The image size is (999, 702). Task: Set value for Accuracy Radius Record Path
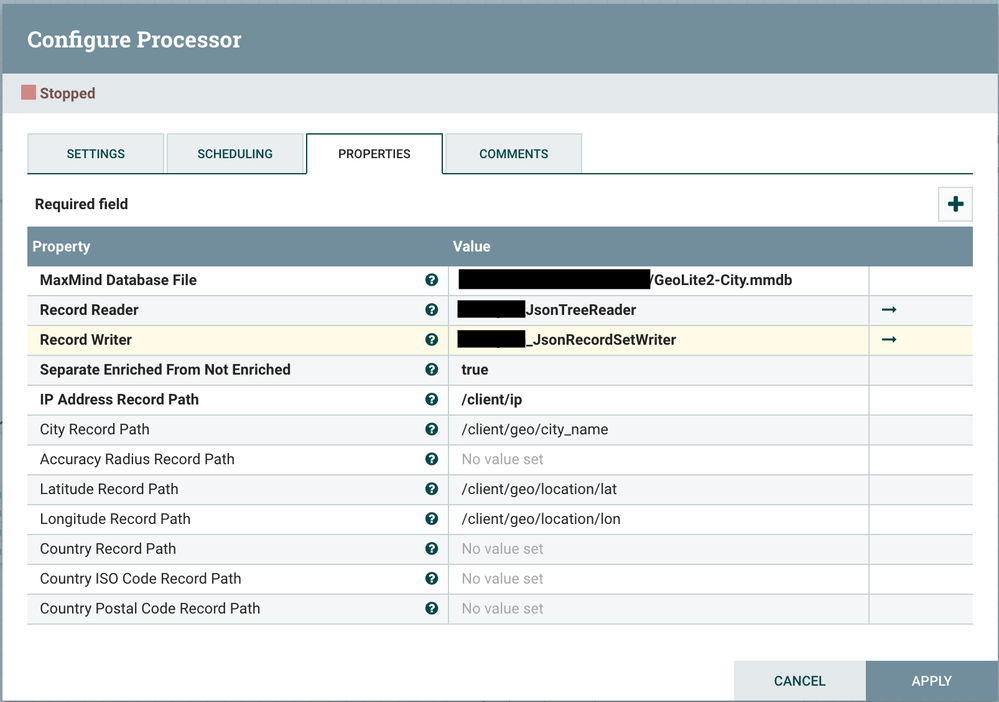pos(658,459)
